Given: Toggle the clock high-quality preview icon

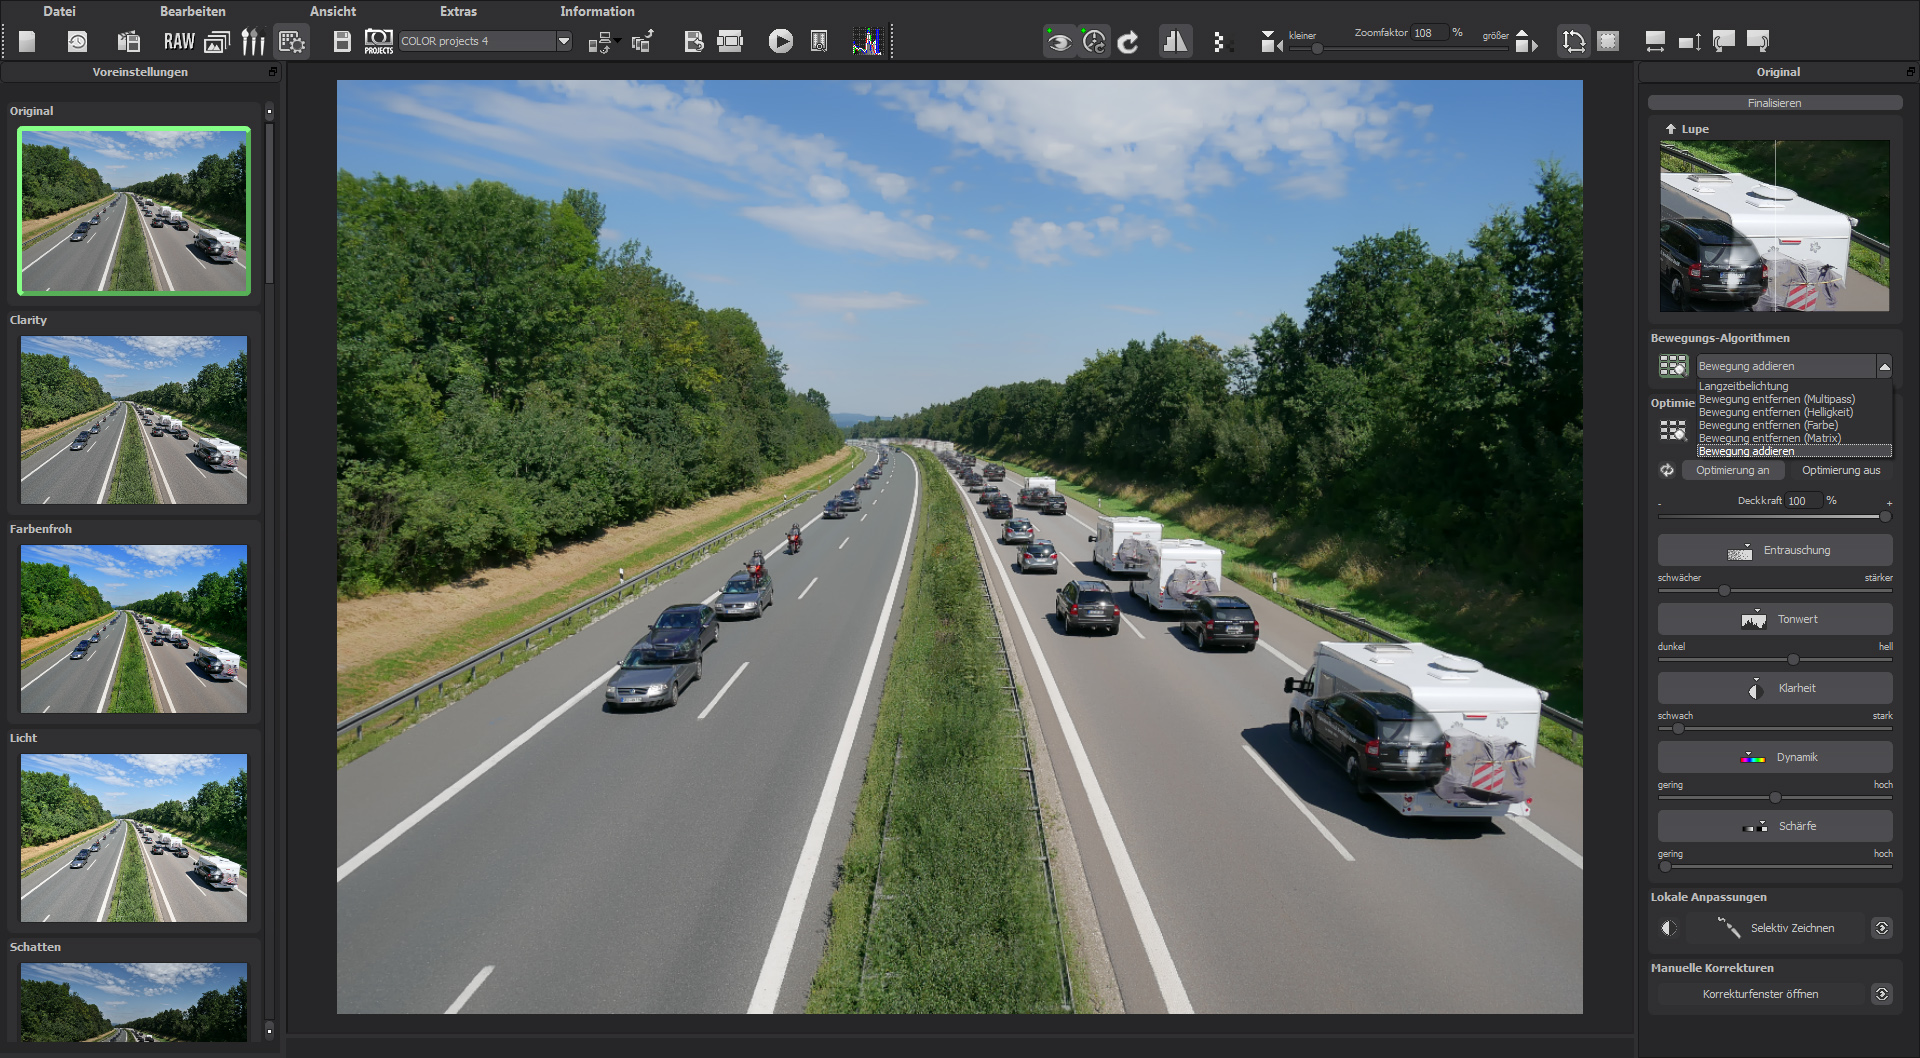Looking at the screenshot, I should [1094, 42].
